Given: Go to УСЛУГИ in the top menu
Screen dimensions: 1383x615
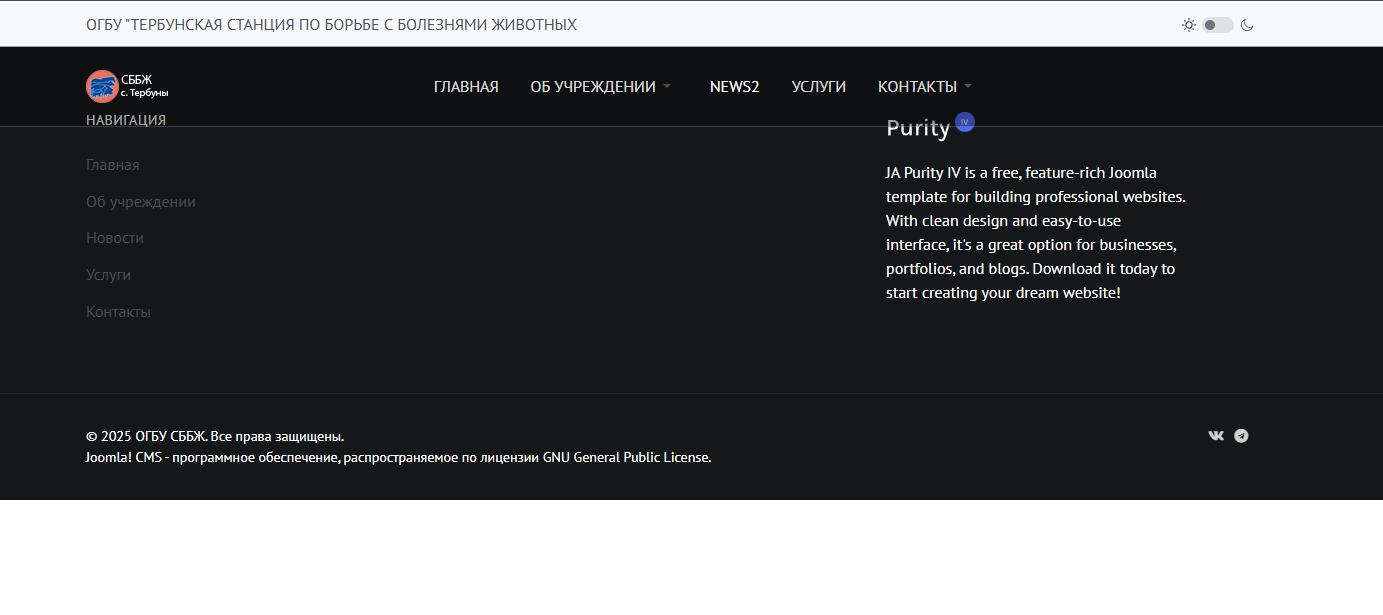Looking at the screenshot, I should (x=818, y=87).
